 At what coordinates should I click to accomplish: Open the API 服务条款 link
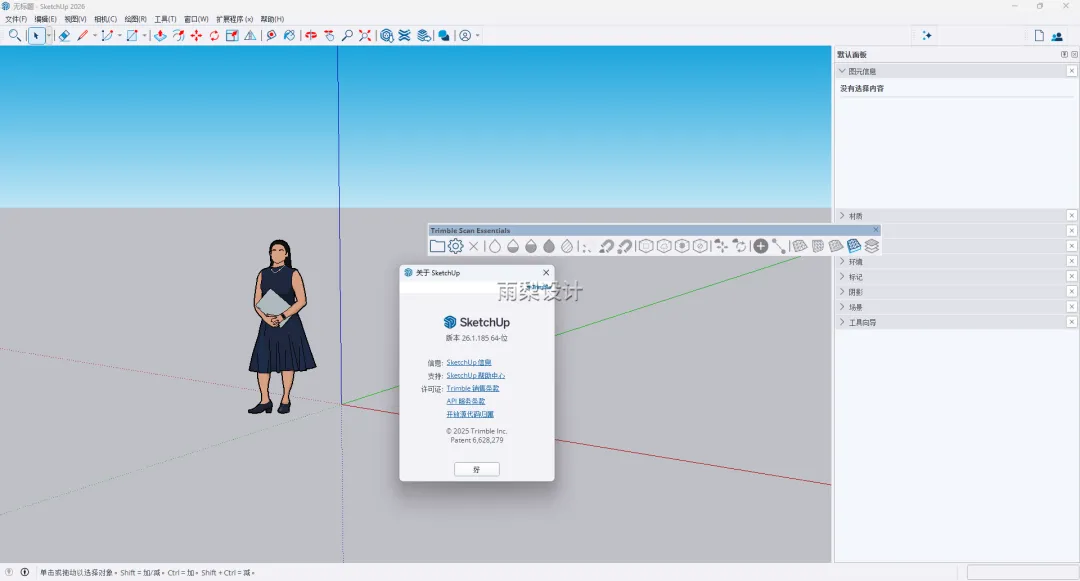pos(466,401)
